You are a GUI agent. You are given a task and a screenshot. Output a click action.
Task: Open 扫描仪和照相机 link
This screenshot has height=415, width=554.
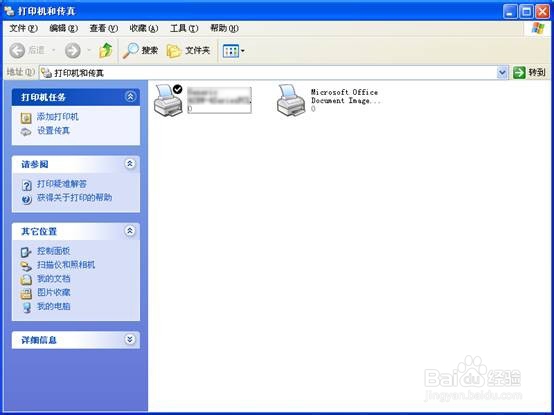click(x=66, y=265)
